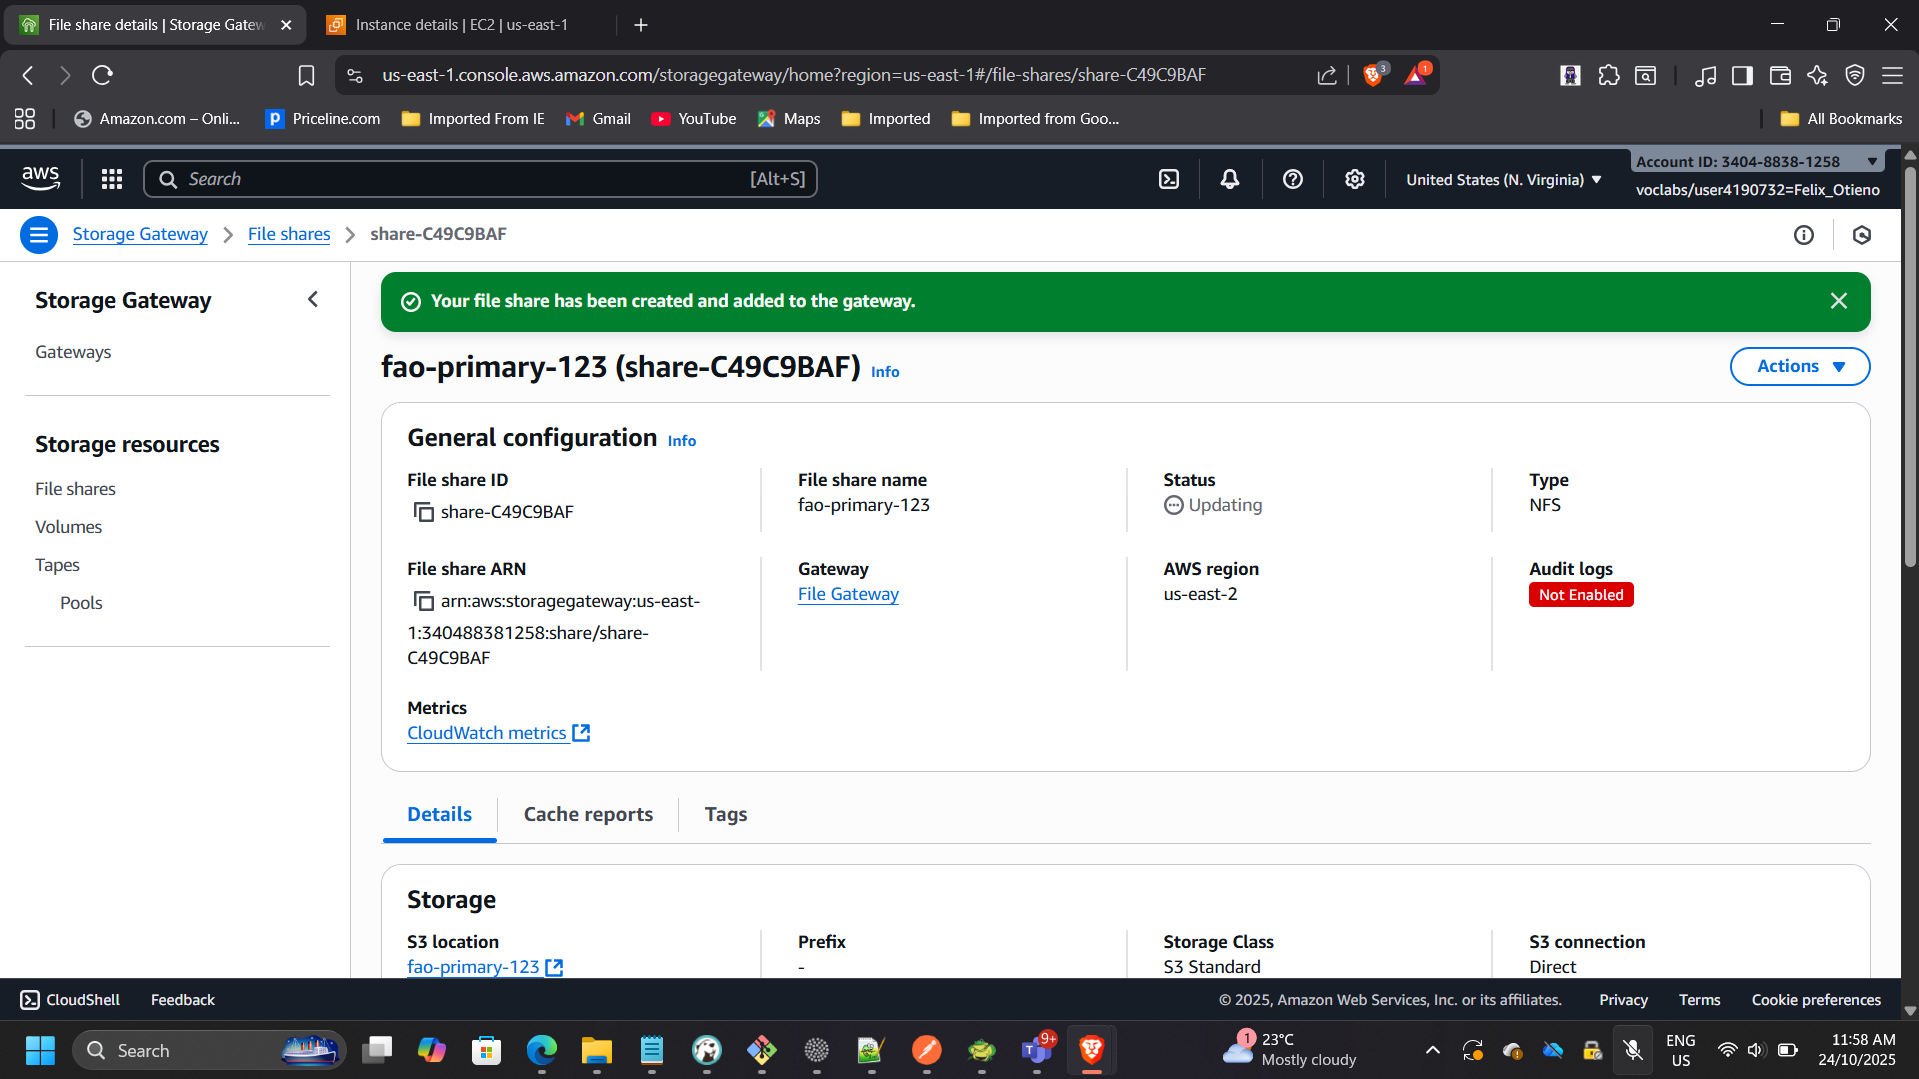Open the Actions dropdown

pyautogui.click(x=1798, y=366)
